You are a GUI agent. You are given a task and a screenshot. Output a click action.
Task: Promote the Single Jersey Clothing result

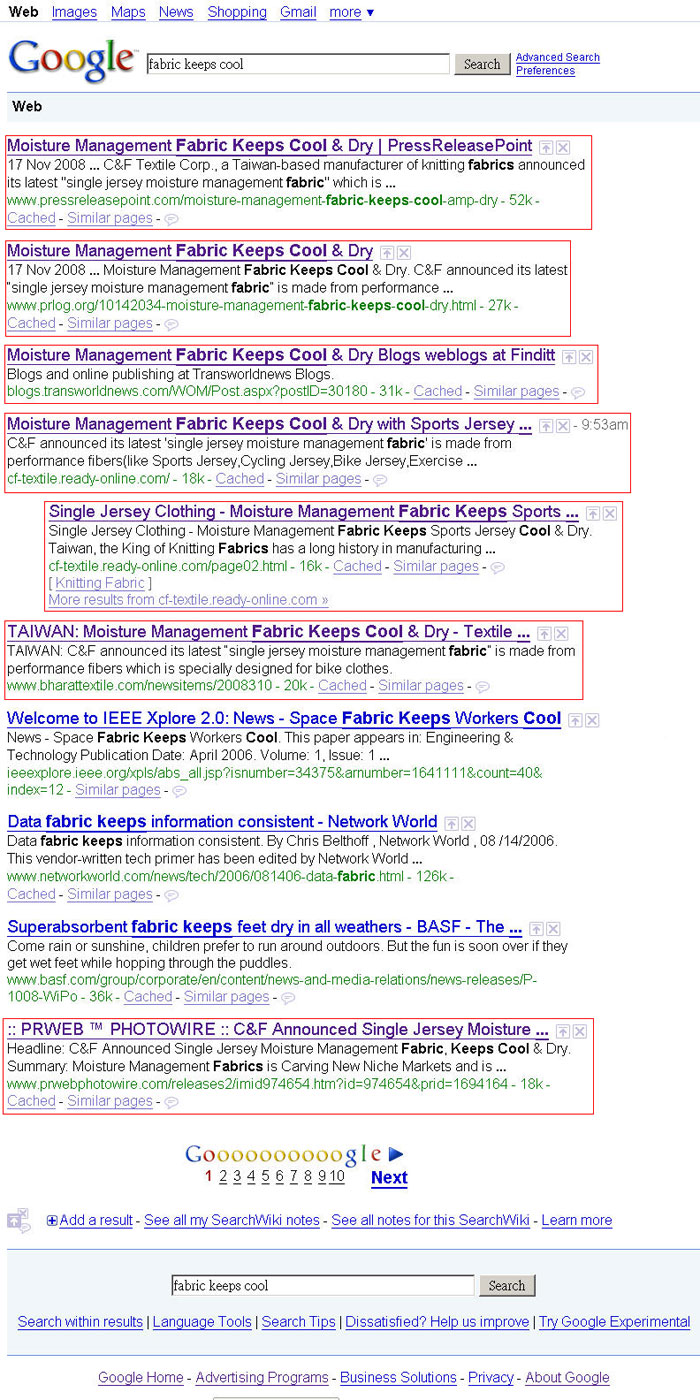point(593,513)
